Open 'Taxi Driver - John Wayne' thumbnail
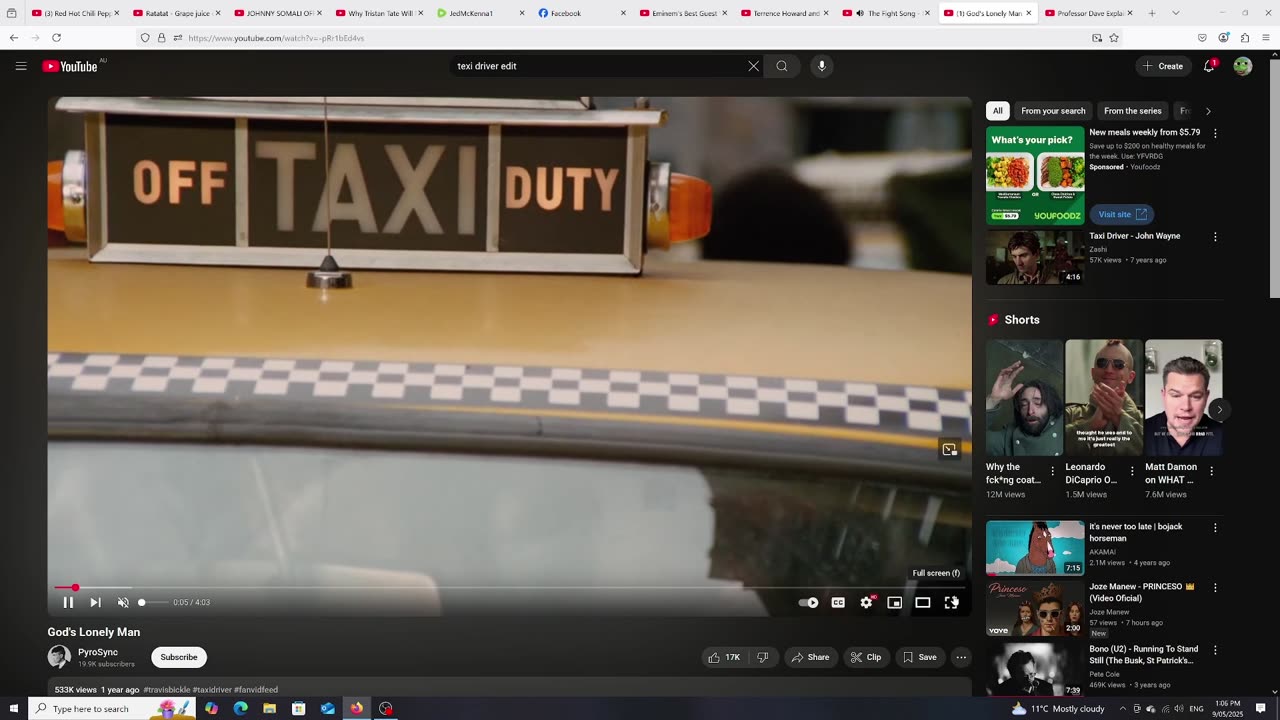The width and height of the screenshot is (1280, 720). (1035, 257)
